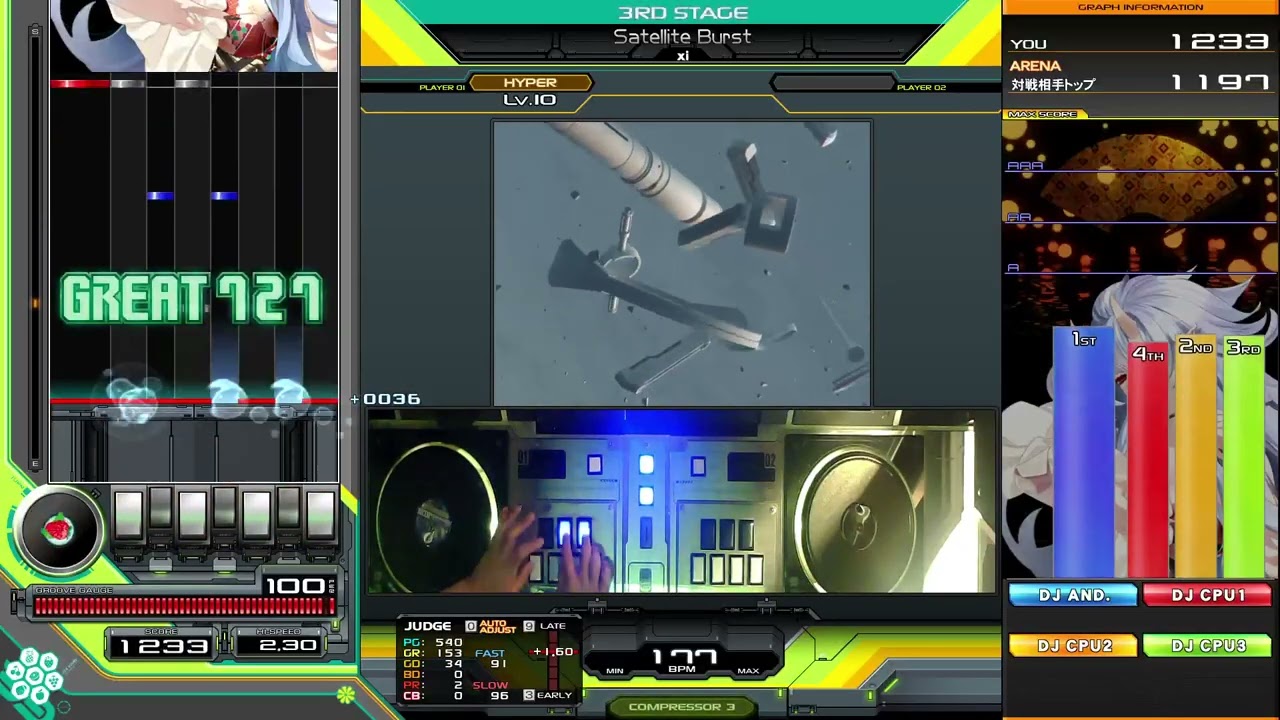Click the Lv.10 level label

pos(530,100)
